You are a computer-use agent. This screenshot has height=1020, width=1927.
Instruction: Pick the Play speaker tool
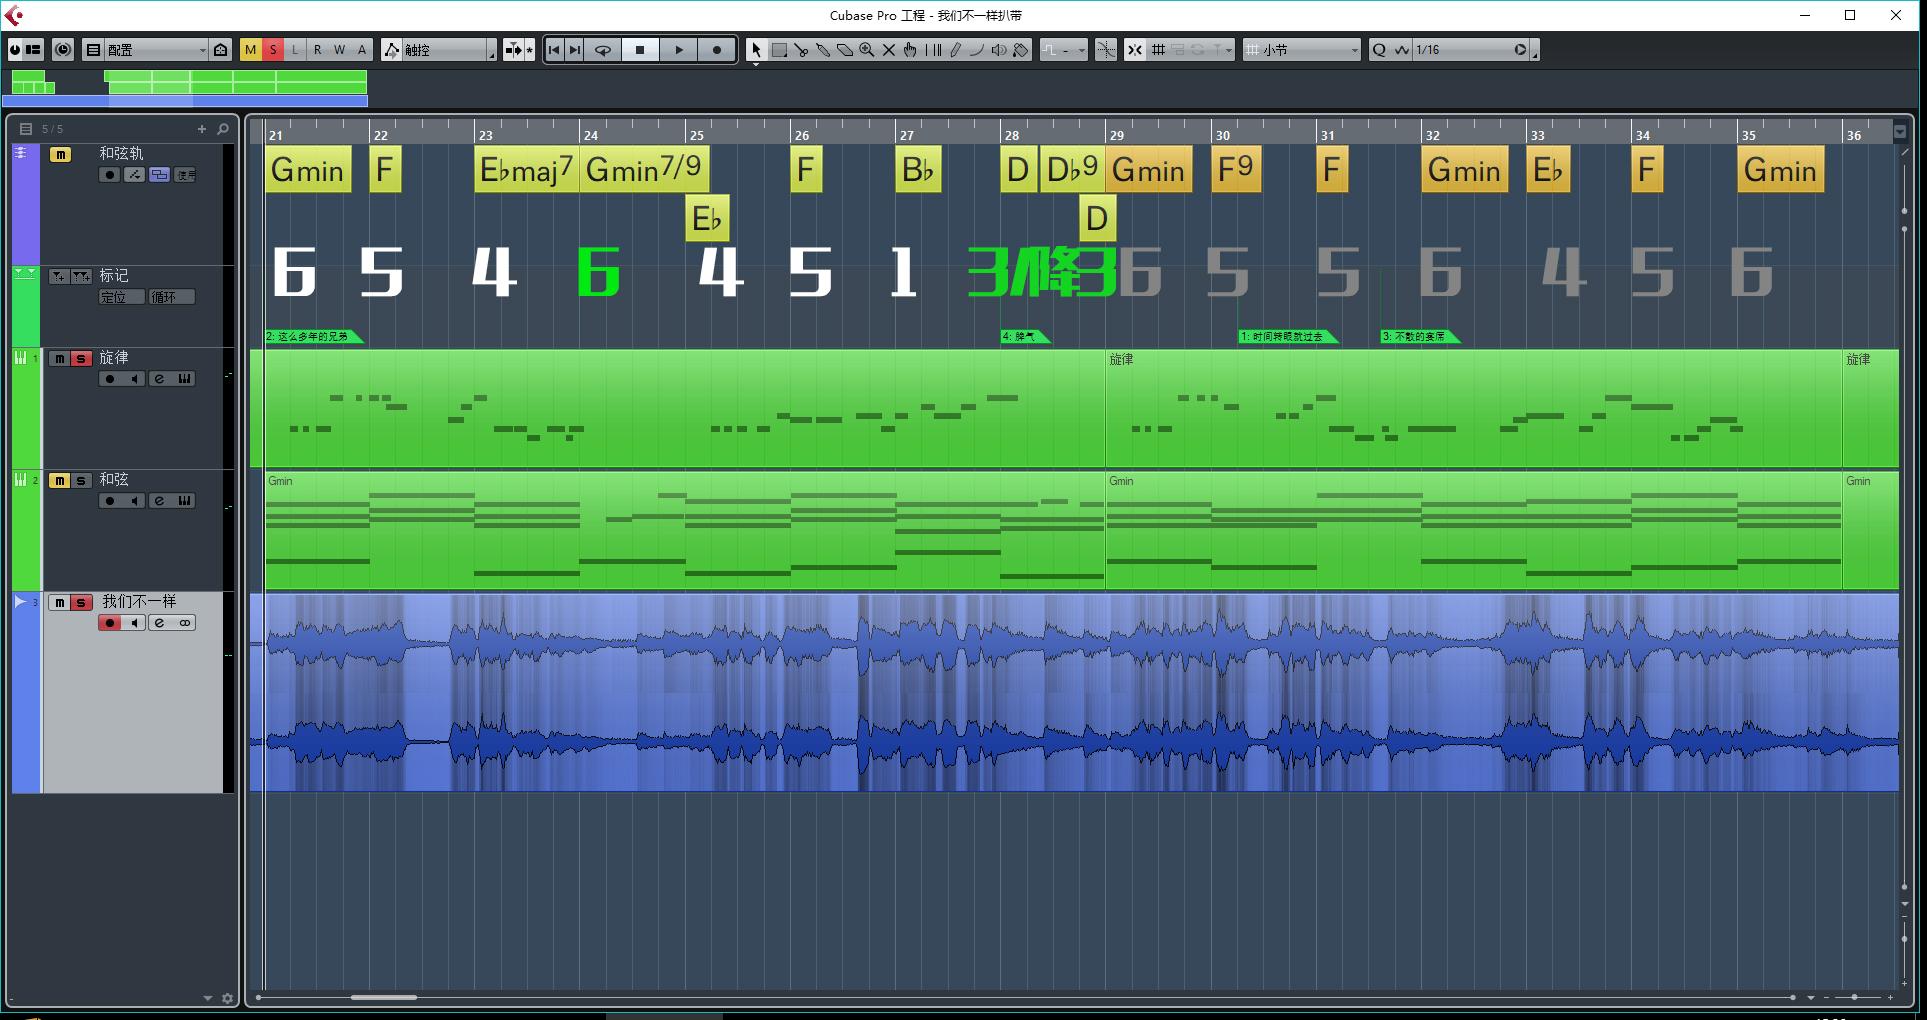pos(999,49)
